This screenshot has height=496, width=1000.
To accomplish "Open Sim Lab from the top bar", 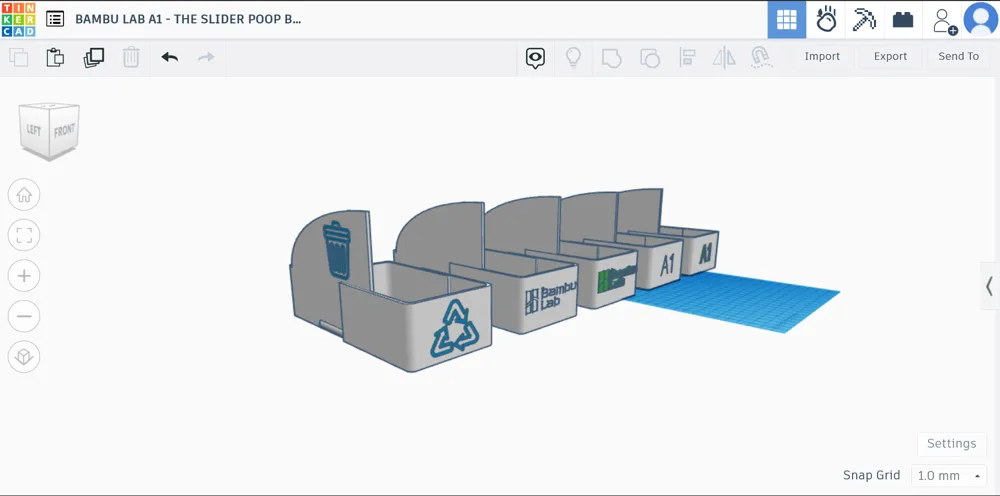I will pyautogui.click(x=826, y=19).
